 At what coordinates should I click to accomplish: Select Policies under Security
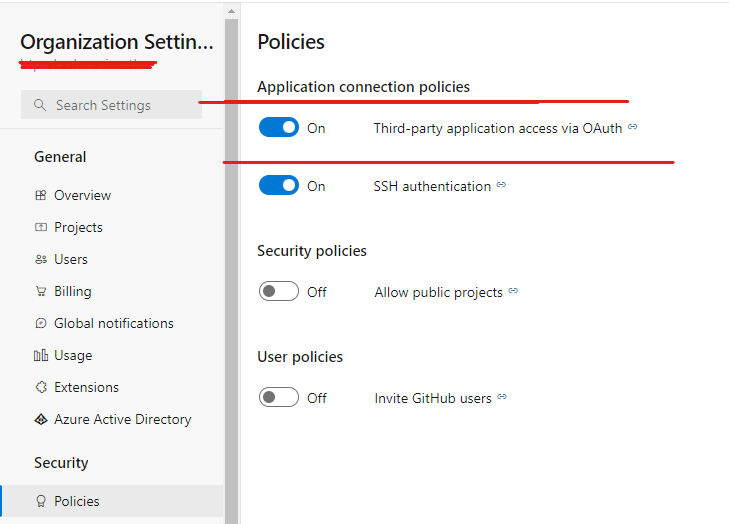(x=112, y=501)
